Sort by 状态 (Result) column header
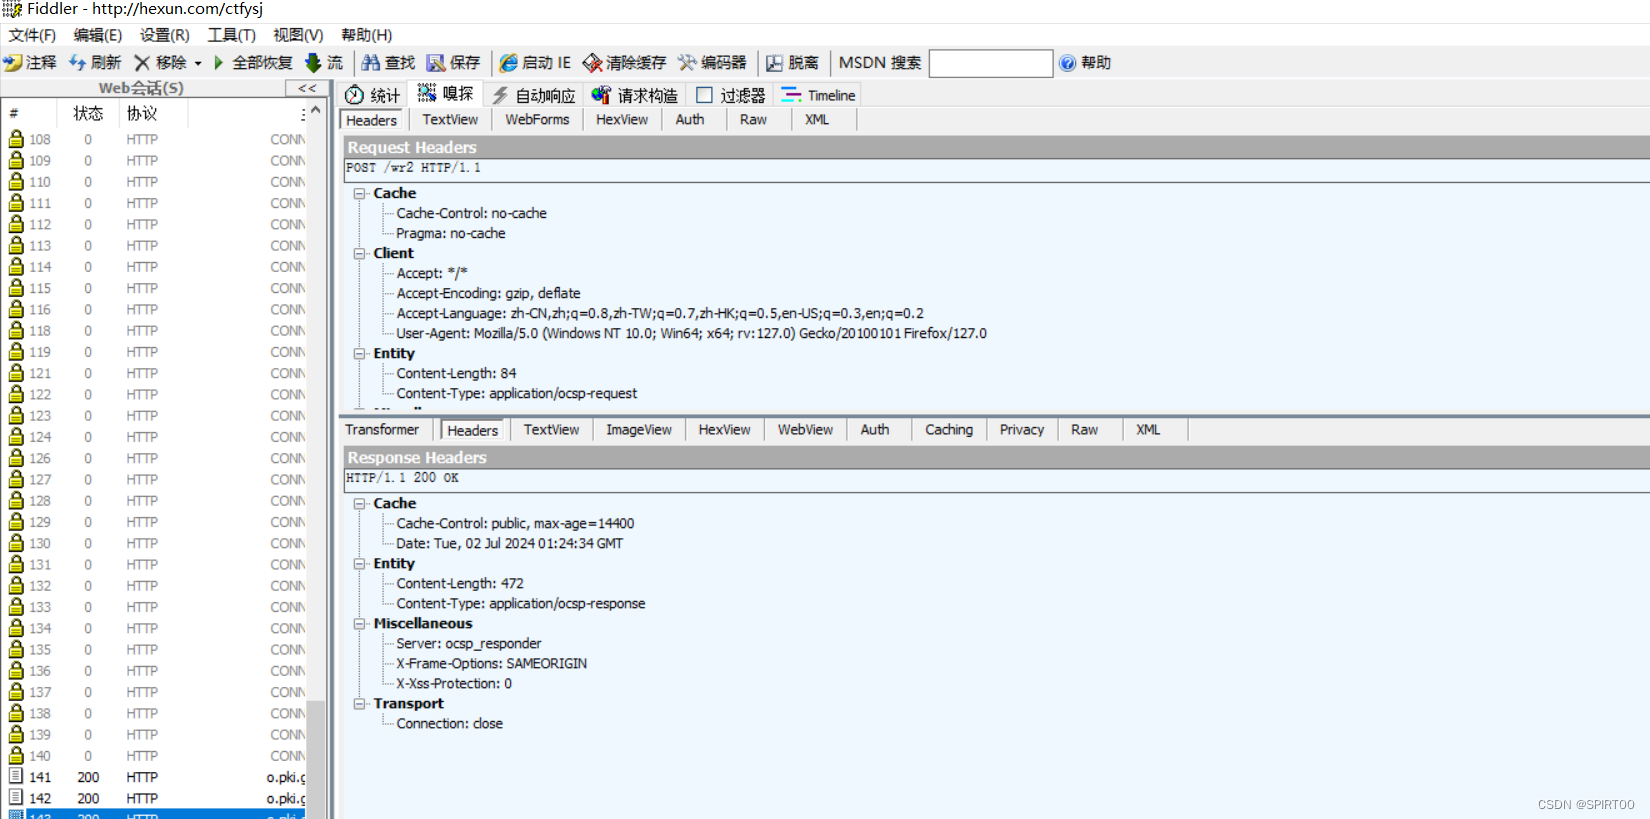 coord(88,113)
